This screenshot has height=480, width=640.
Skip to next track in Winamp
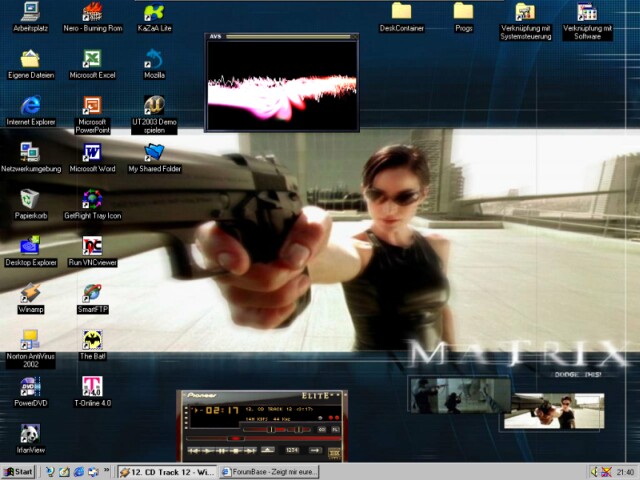coord(249,451)
